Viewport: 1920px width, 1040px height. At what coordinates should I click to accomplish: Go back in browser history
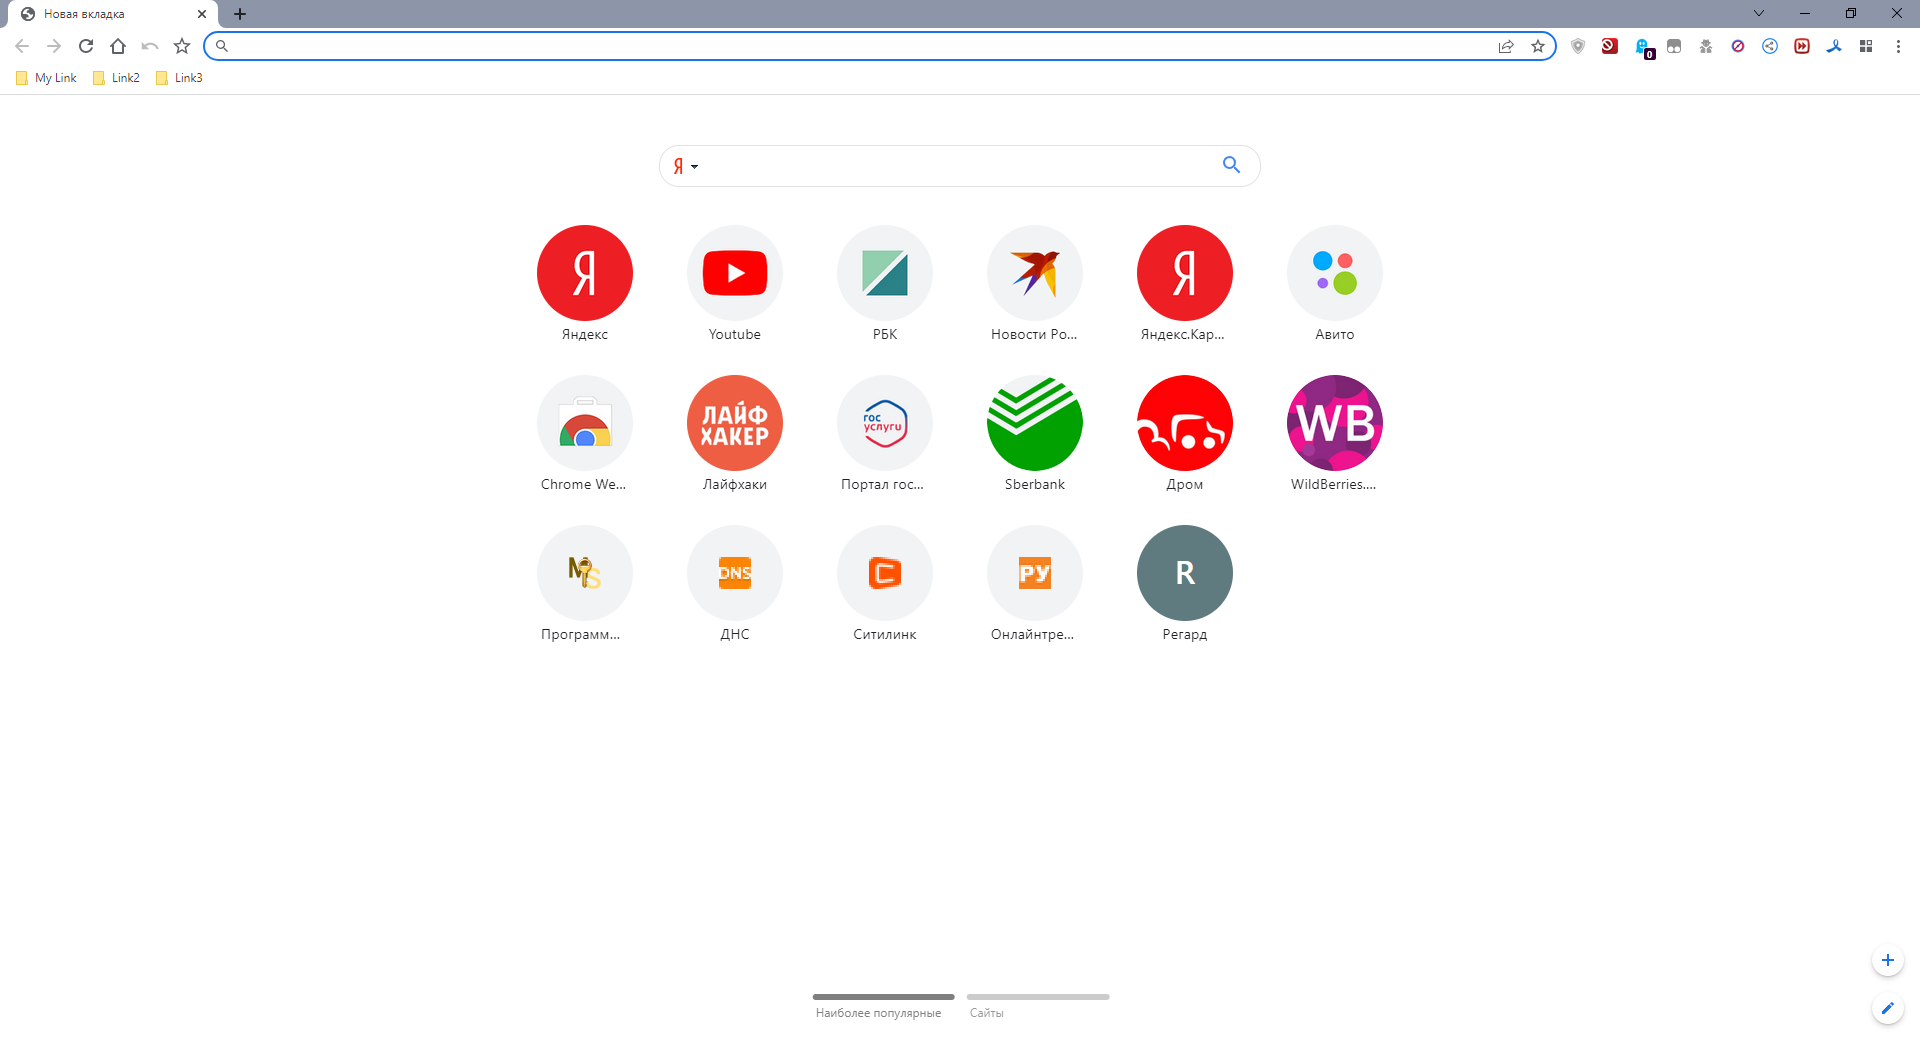(22, 46)
